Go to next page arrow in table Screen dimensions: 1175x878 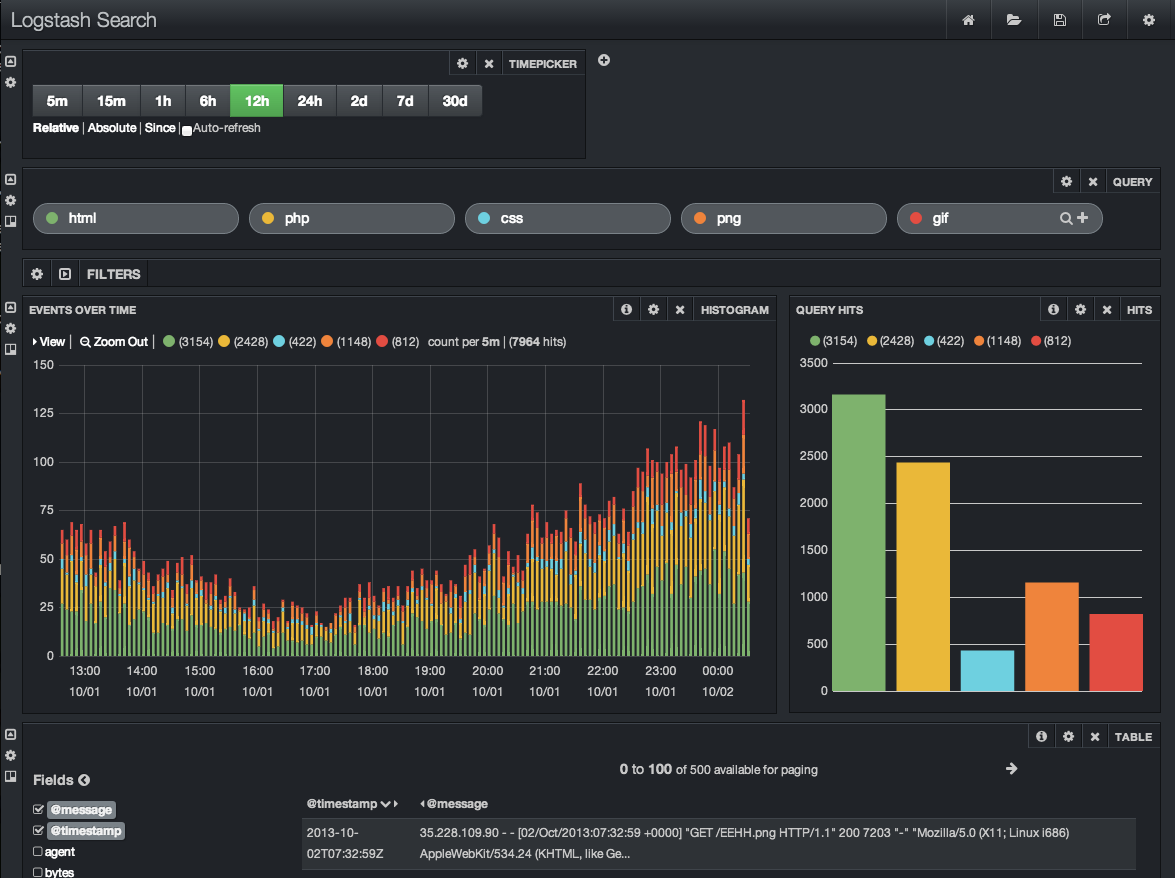pyautogui.click(x=1011, y=769)
